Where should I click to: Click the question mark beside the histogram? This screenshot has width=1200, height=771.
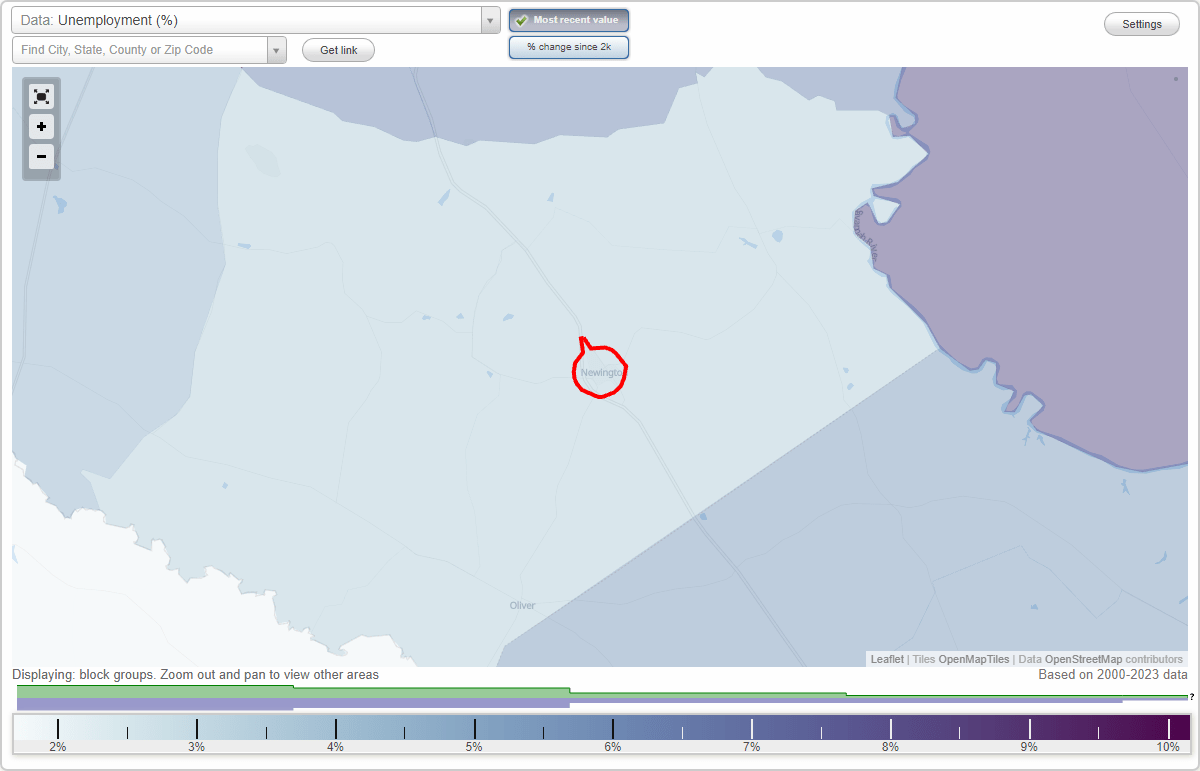pos(1191,697)
